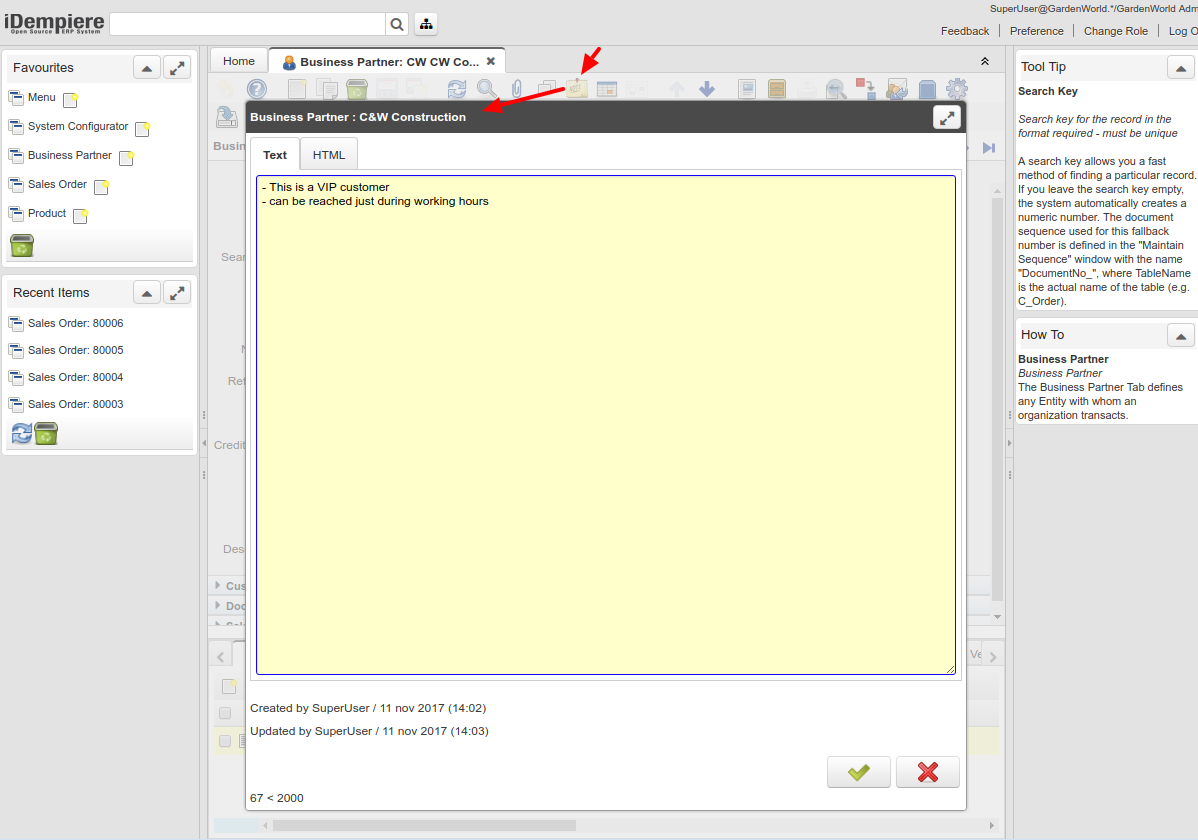The image size is (1198, 840).
Task: Open the Preference link
Action: pos(1036,31)
